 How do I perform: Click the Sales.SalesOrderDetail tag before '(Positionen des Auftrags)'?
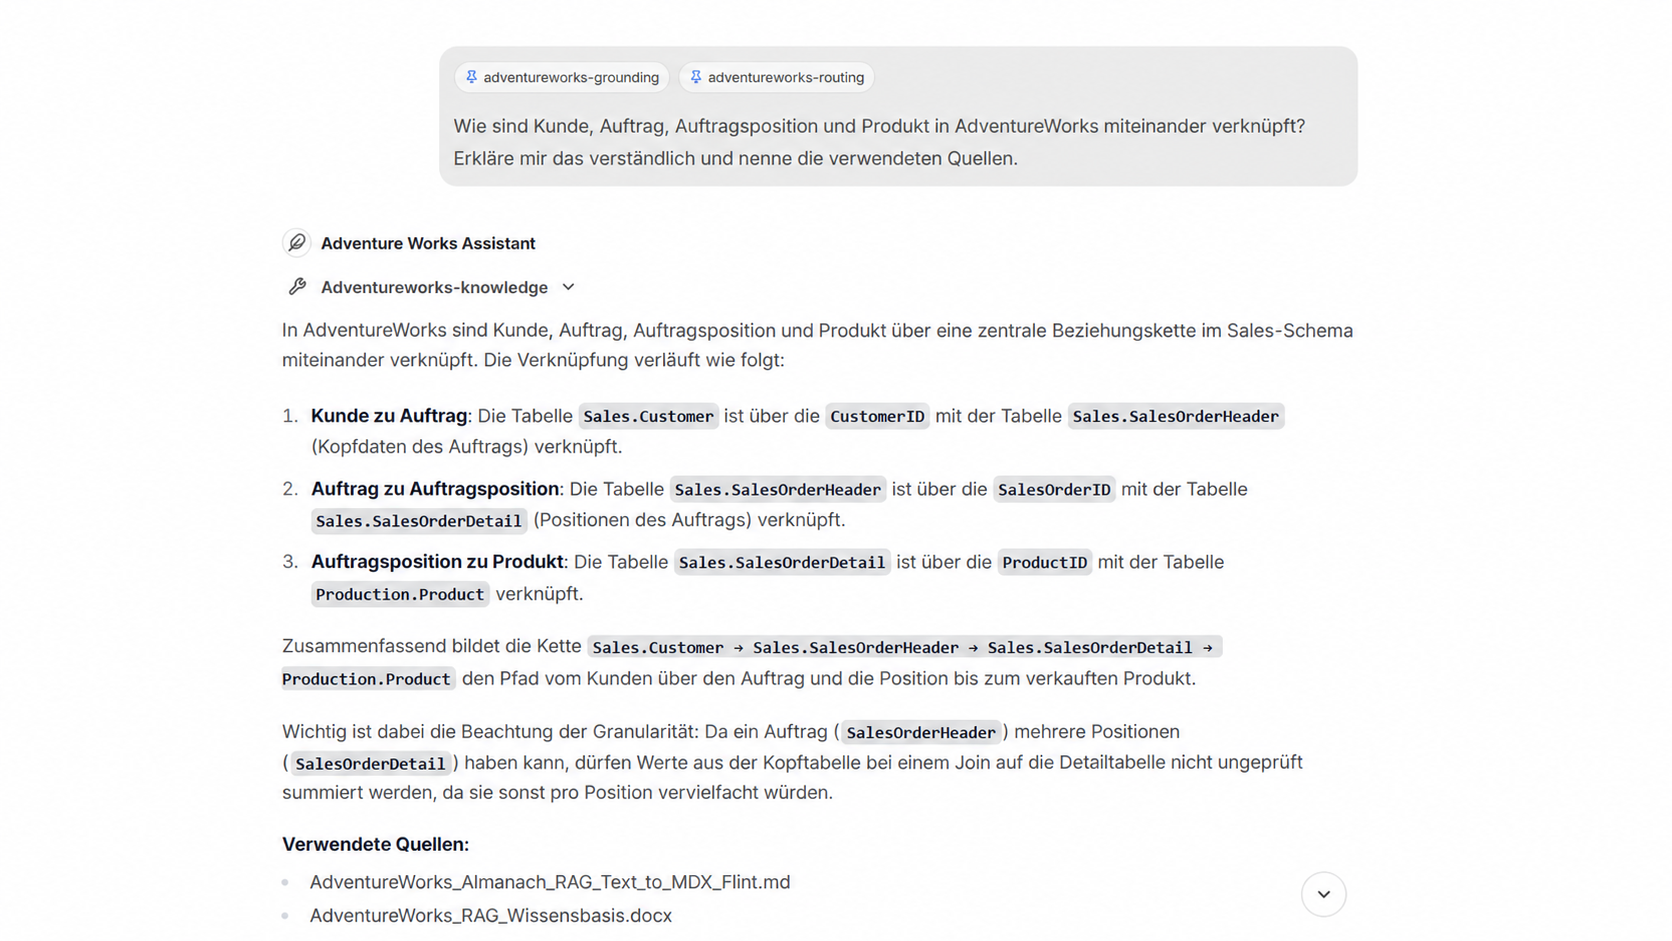pos(419,520)
